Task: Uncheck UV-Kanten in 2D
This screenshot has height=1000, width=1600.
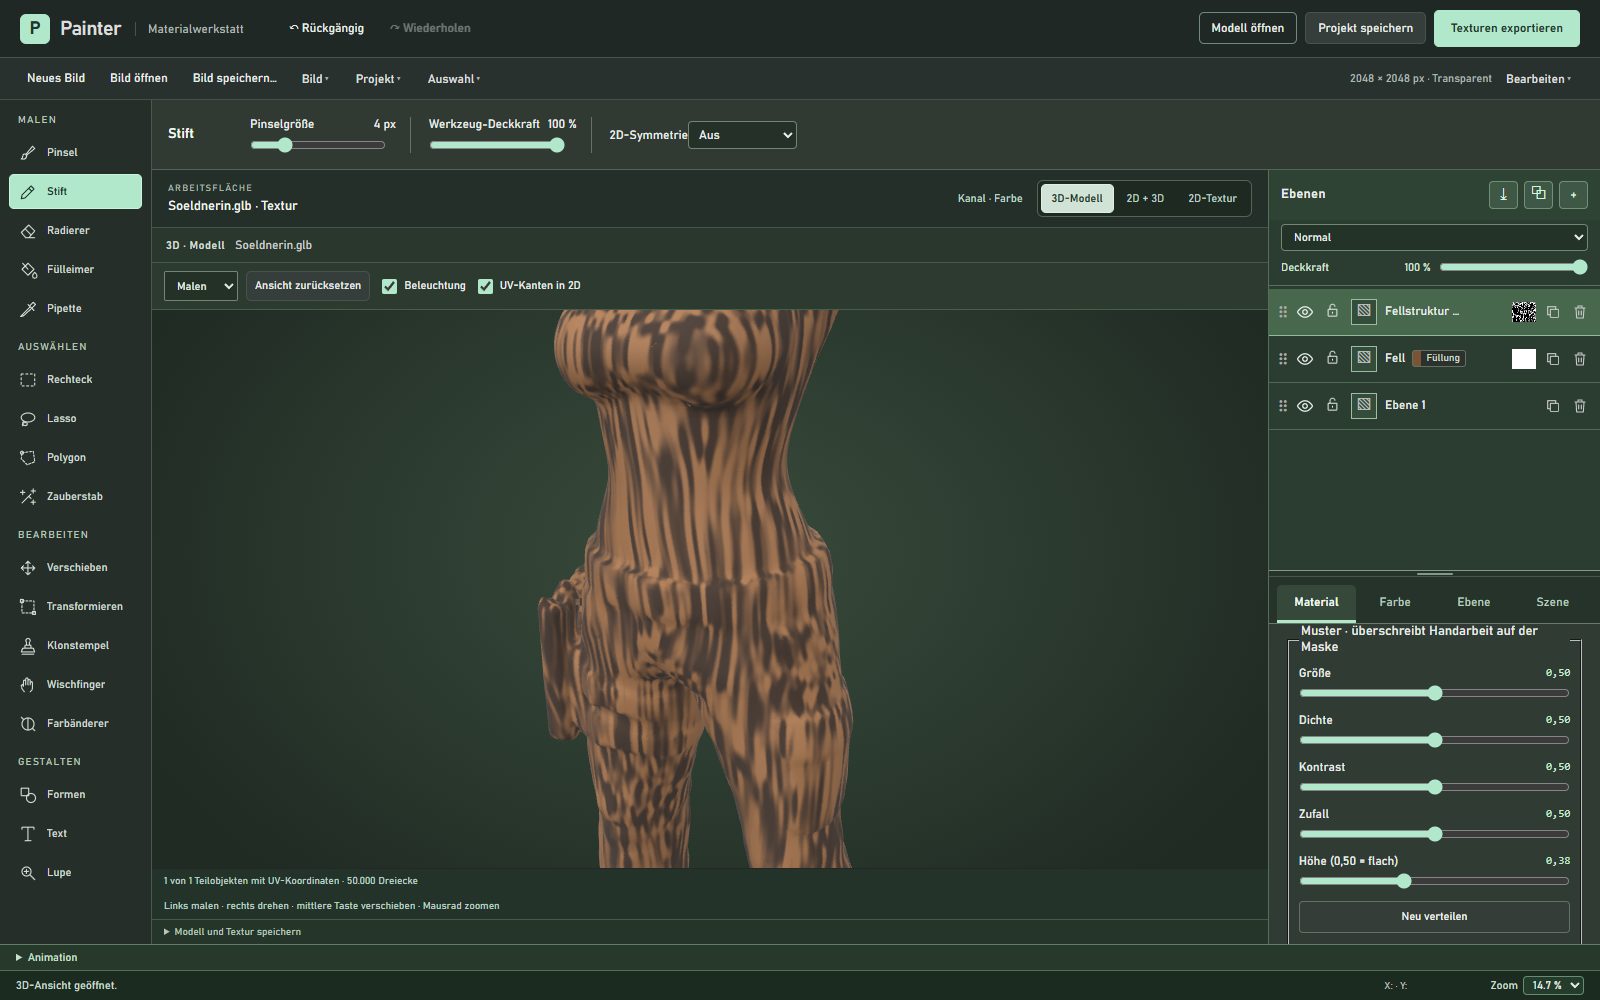Action: (485, 286)
